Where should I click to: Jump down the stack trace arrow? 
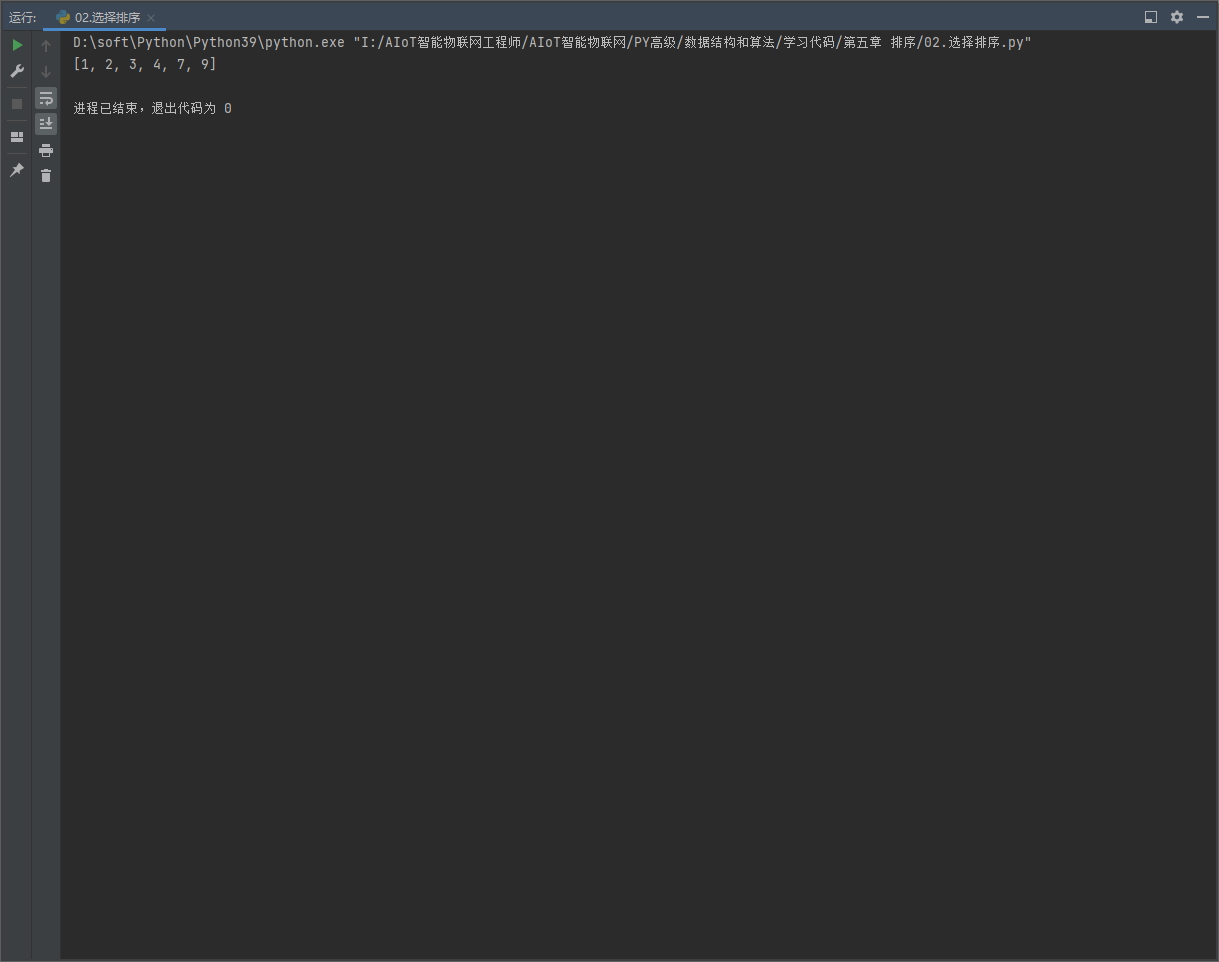coord(46,72)
